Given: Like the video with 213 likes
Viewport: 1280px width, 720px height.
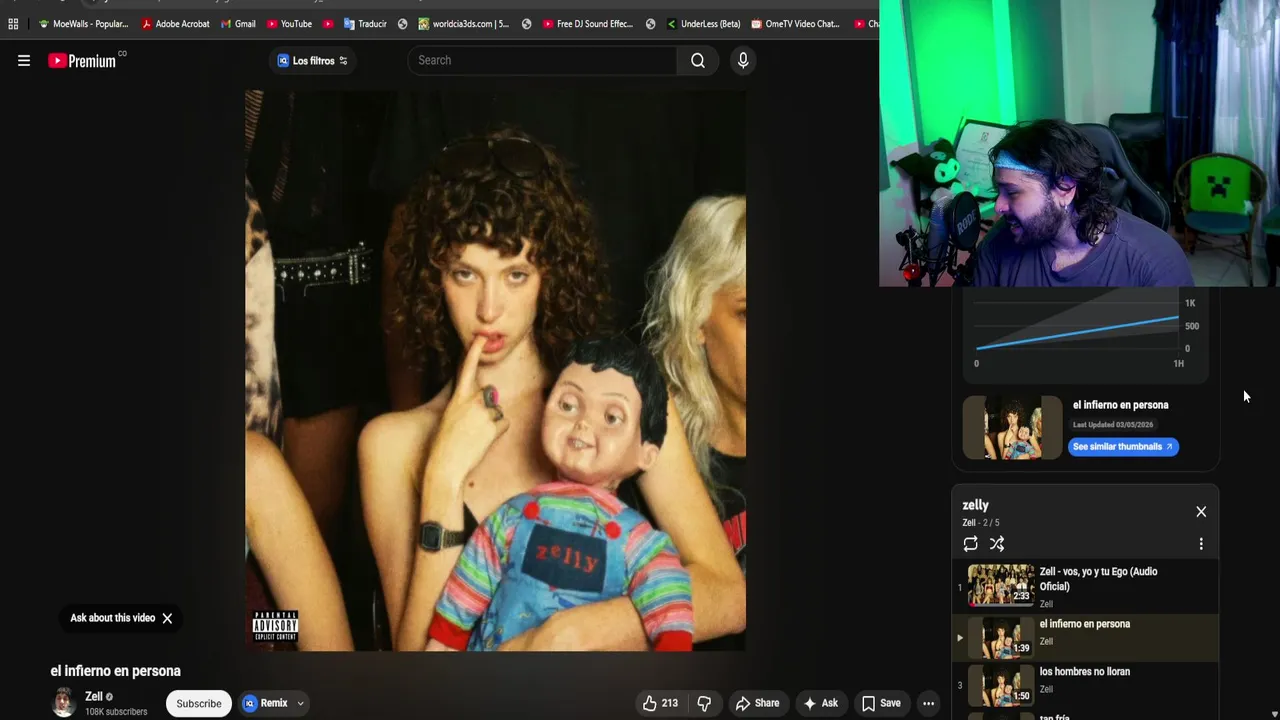Looking at the screenshot, I should coord(660,704).
